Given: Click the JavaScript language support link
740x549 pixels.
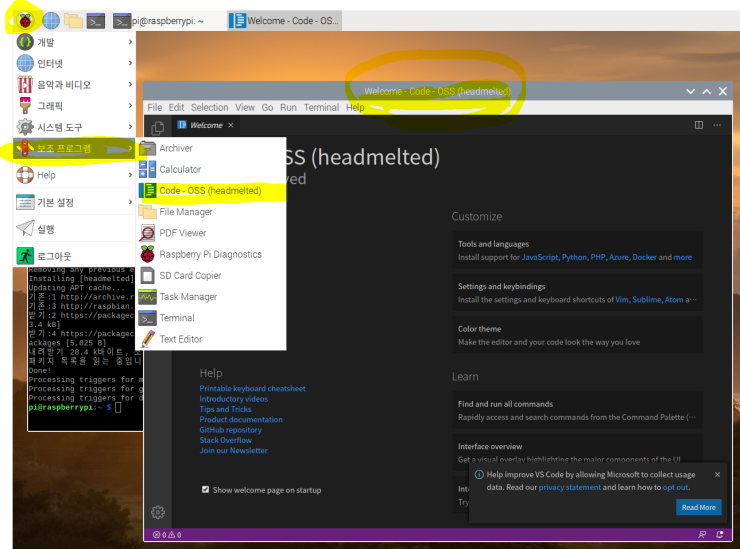Looking at the screenshot, I should pyautogui.click(x=539, y=257).
